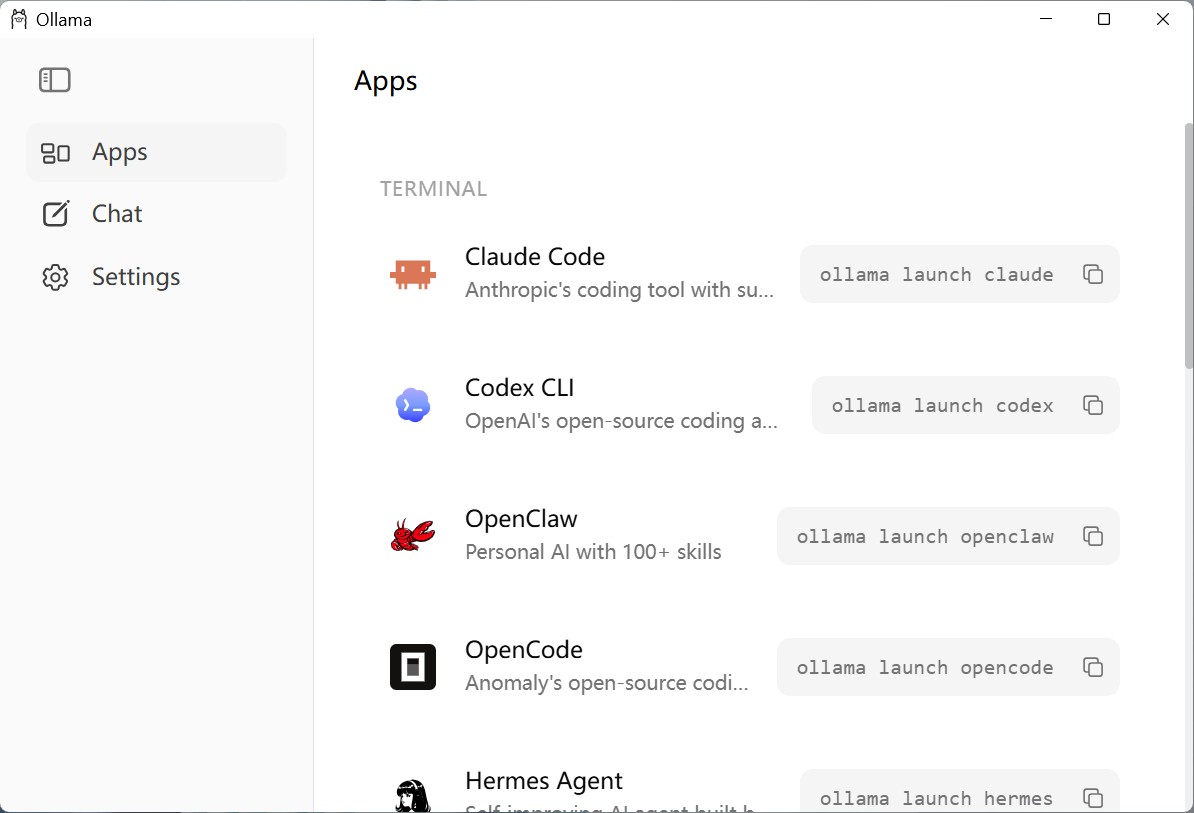Copy the 'ollama launch opencode' command
Viewport: 1194px width, 813px height.
1093,667
